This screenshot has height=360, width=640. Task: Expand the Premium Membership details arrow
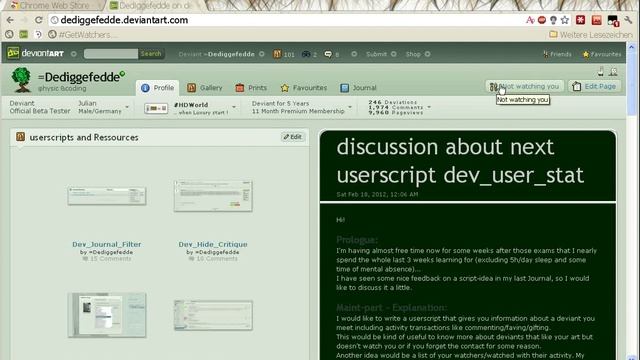(350, 107)
